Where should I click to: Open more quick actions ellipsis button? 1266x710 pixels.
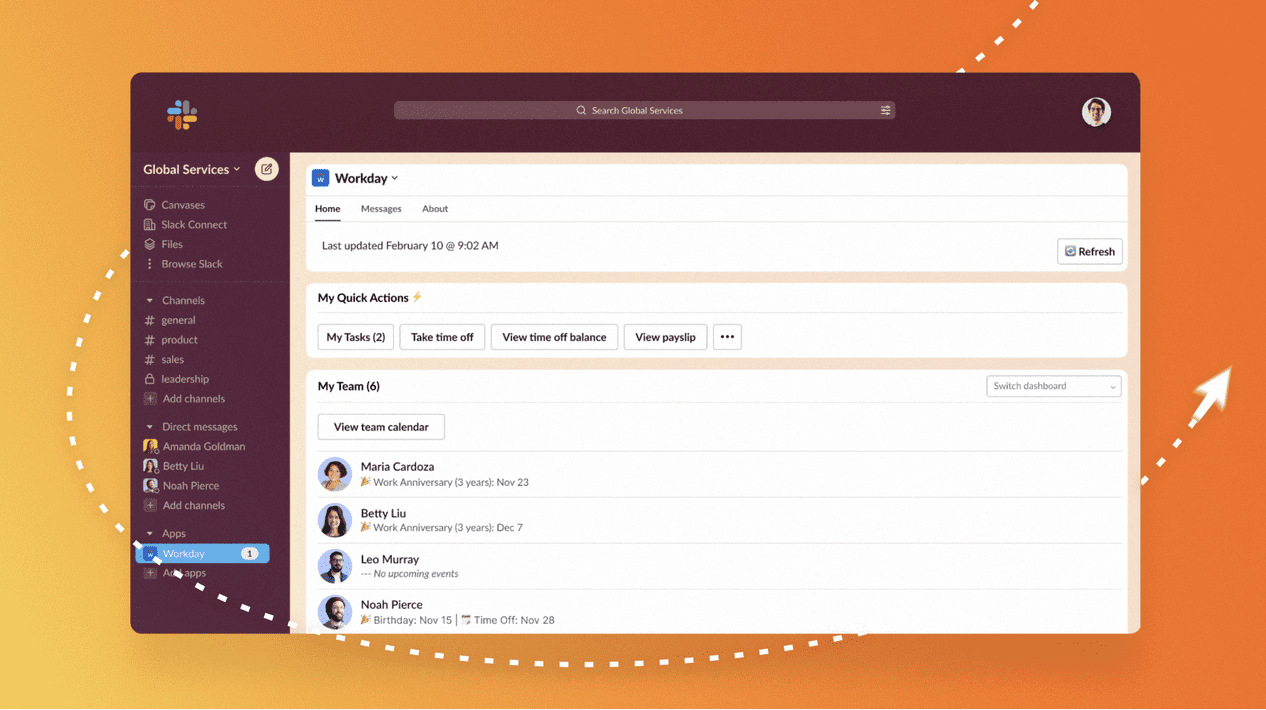point(727,337)
